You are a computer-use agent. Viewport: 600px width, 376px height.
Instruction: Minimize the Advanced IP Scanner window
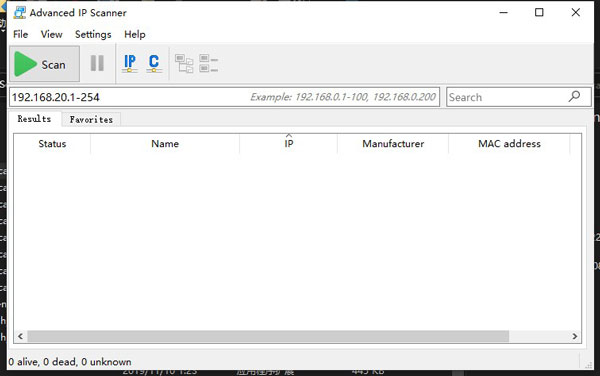tap(504, 13)
